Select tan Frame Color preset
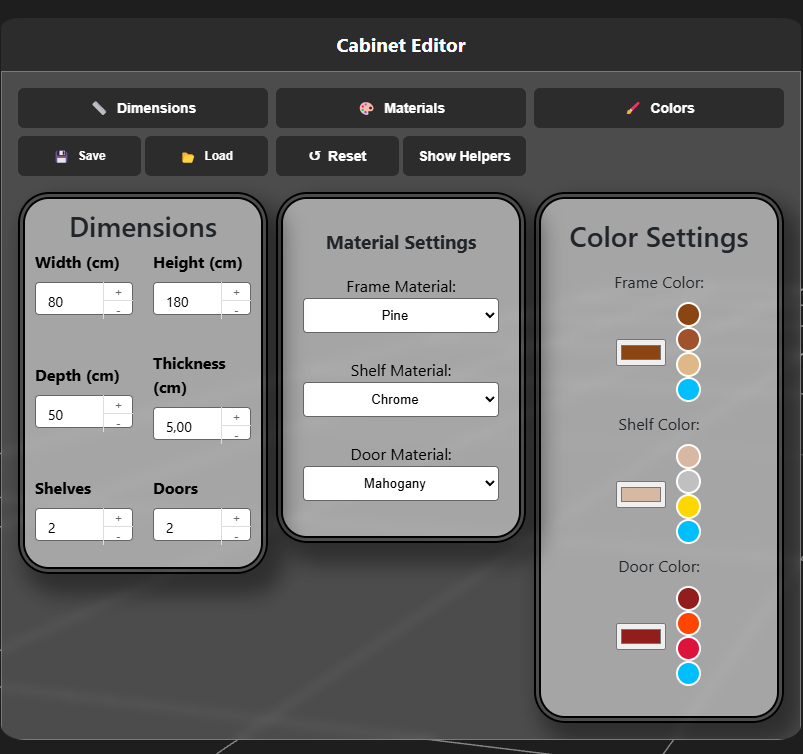803x754 pixels. [688, 365]
